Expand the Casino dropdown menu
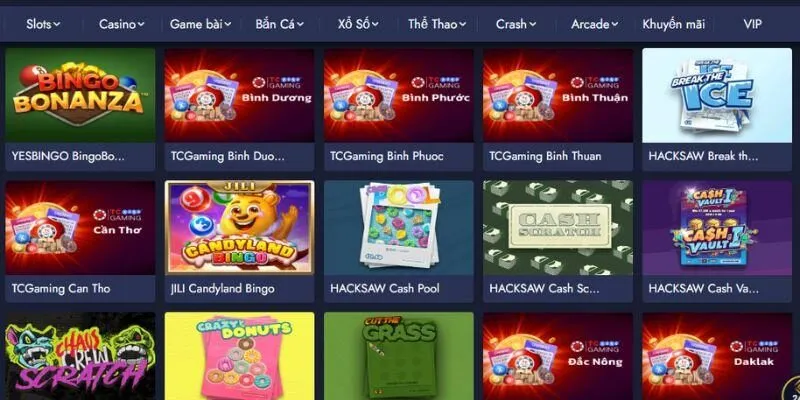Screen dimensions: 800x400 121,24
